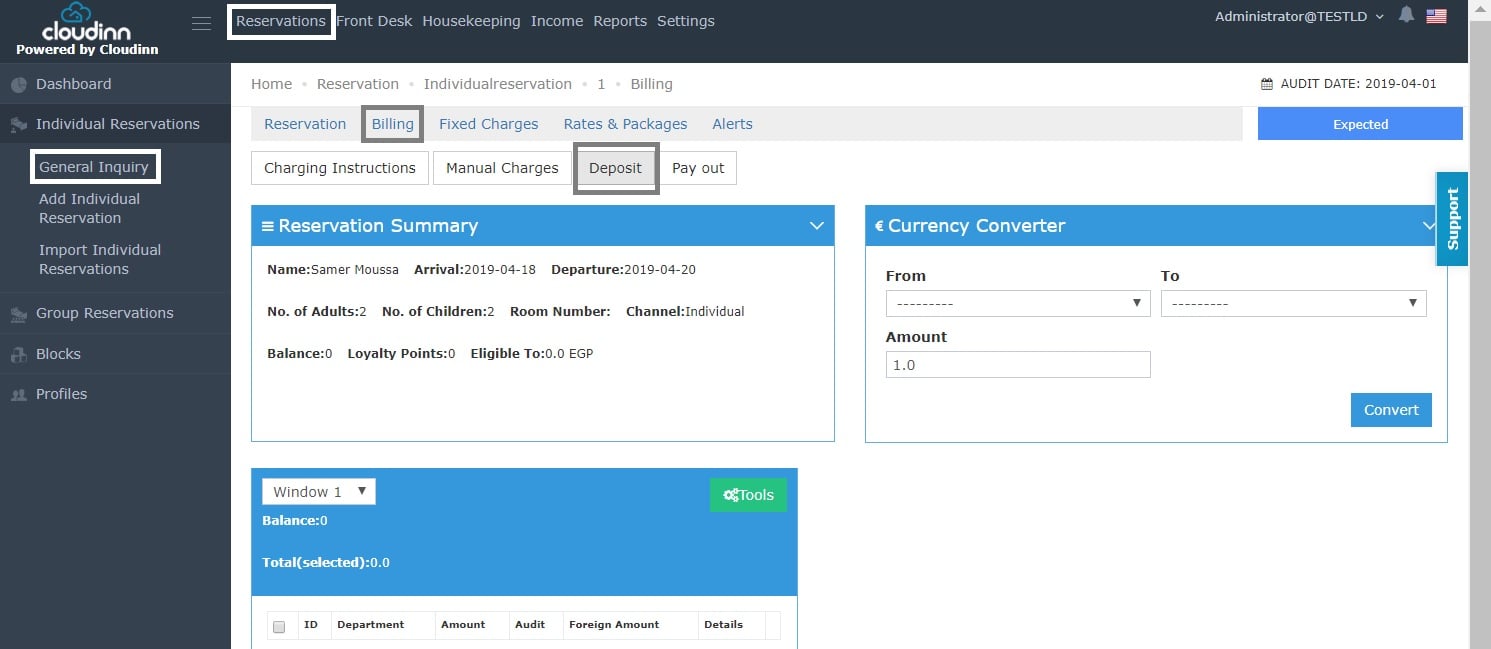Viewport: 1491px width, 649px height.
Task: Click the Dashboard pie chart icon
Action: coord(19,85)
